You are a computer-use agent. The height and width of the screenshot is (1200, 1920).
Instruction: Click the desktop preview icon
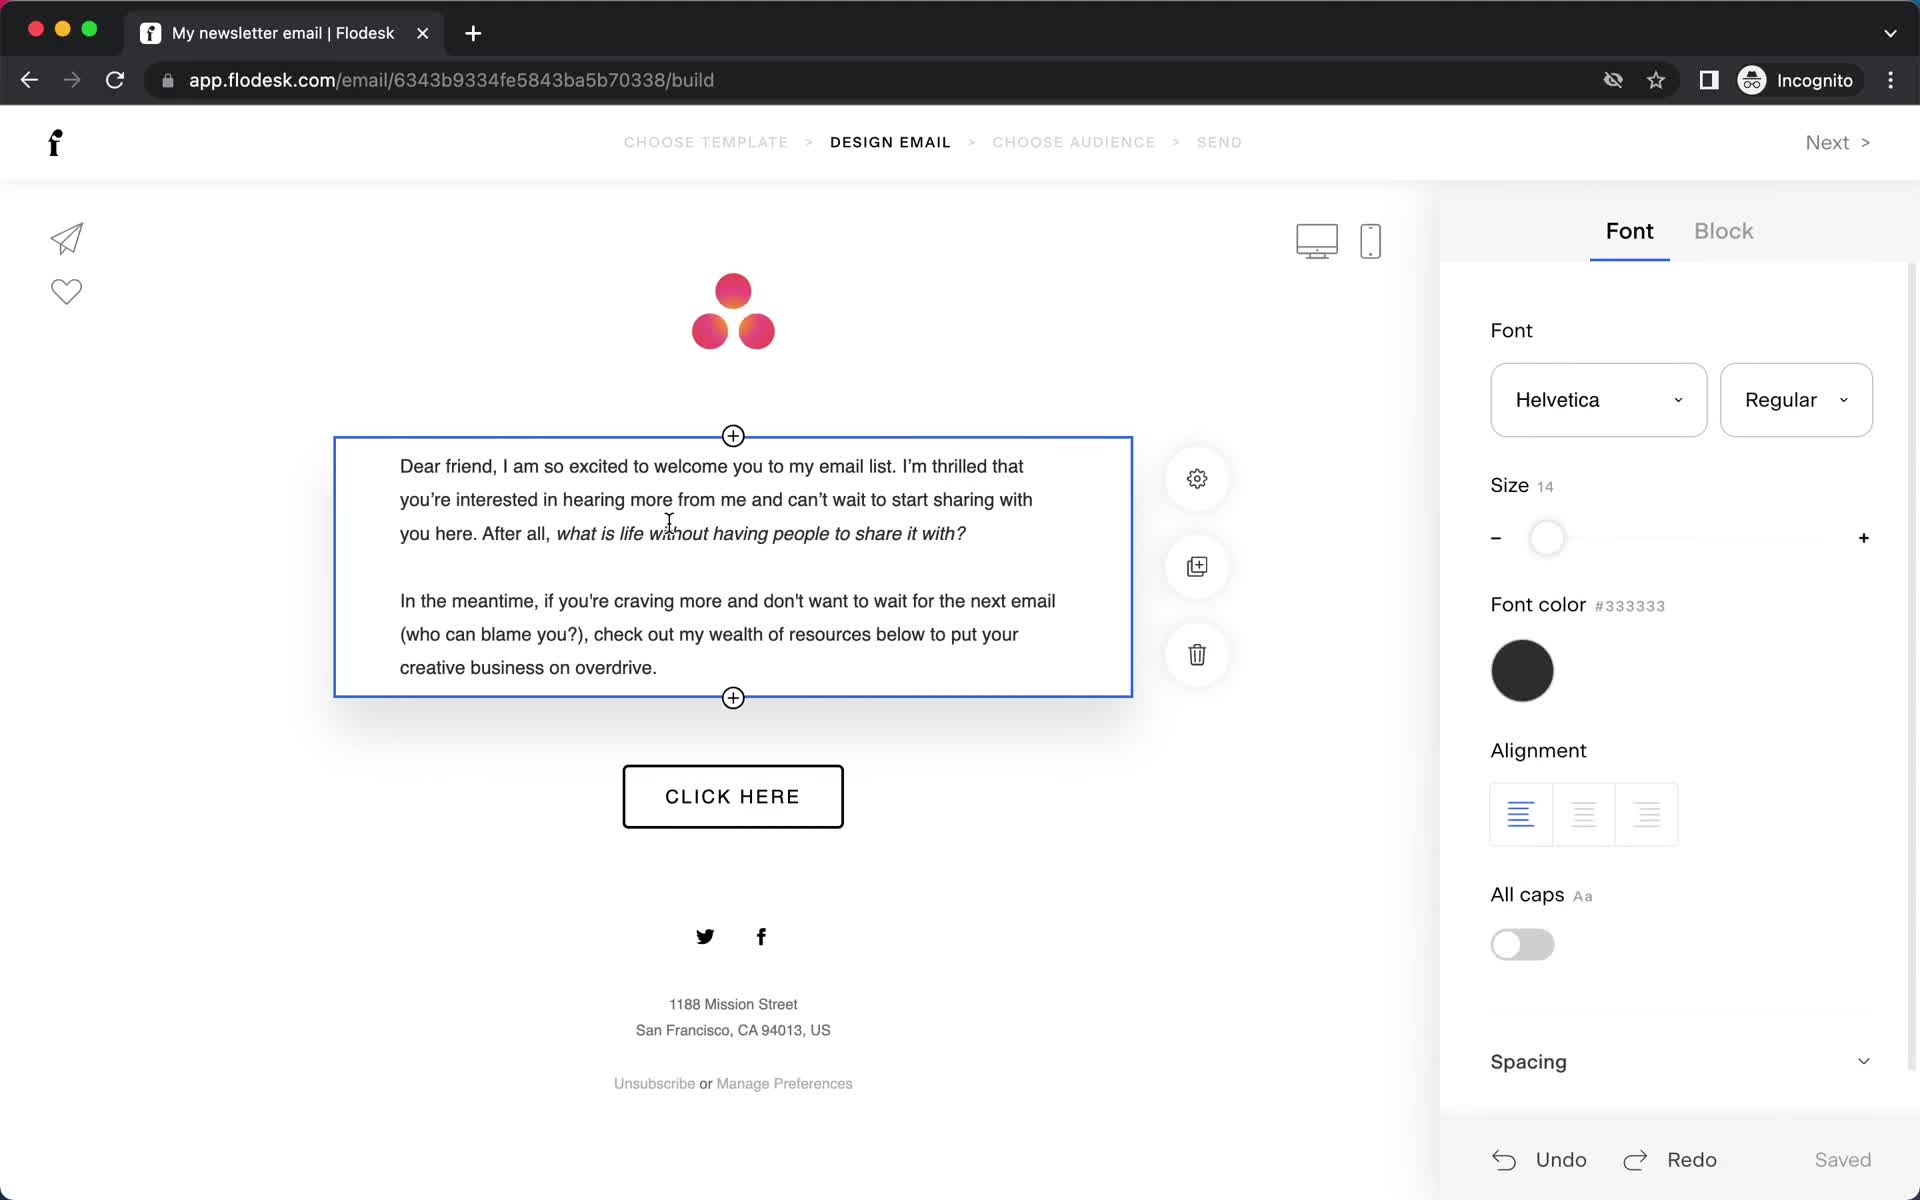[x=1316, y=239]
